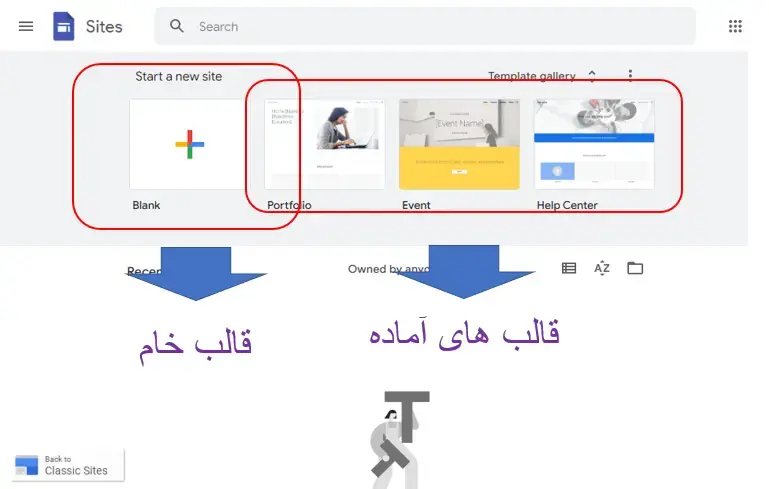Viewport: 769px width, 489px height.
Task: Click the Google Sites logo icon
Action: (x=64, y=26)
